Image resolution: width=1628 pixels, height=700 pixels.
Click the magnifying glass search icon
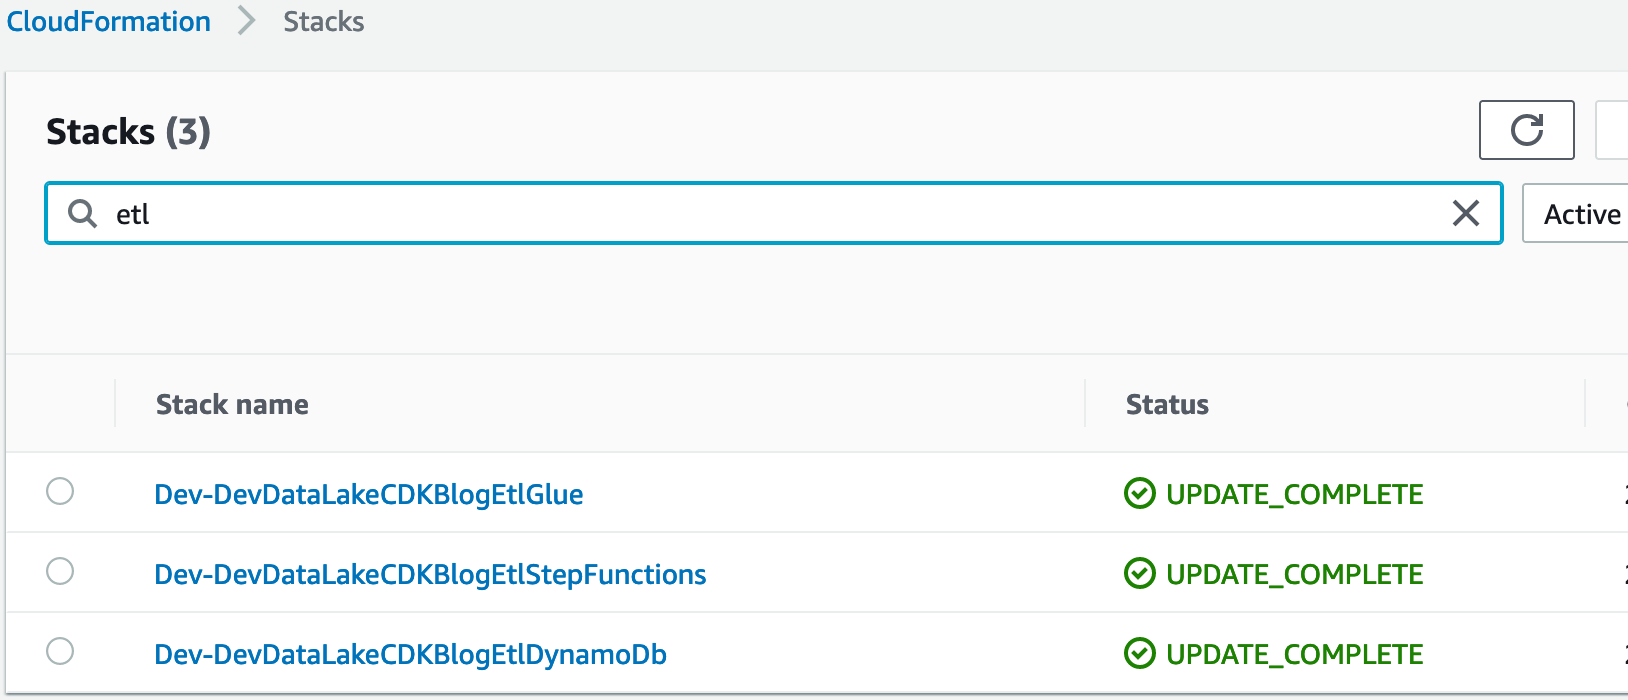pyautogui.click(x=82, y=213)
